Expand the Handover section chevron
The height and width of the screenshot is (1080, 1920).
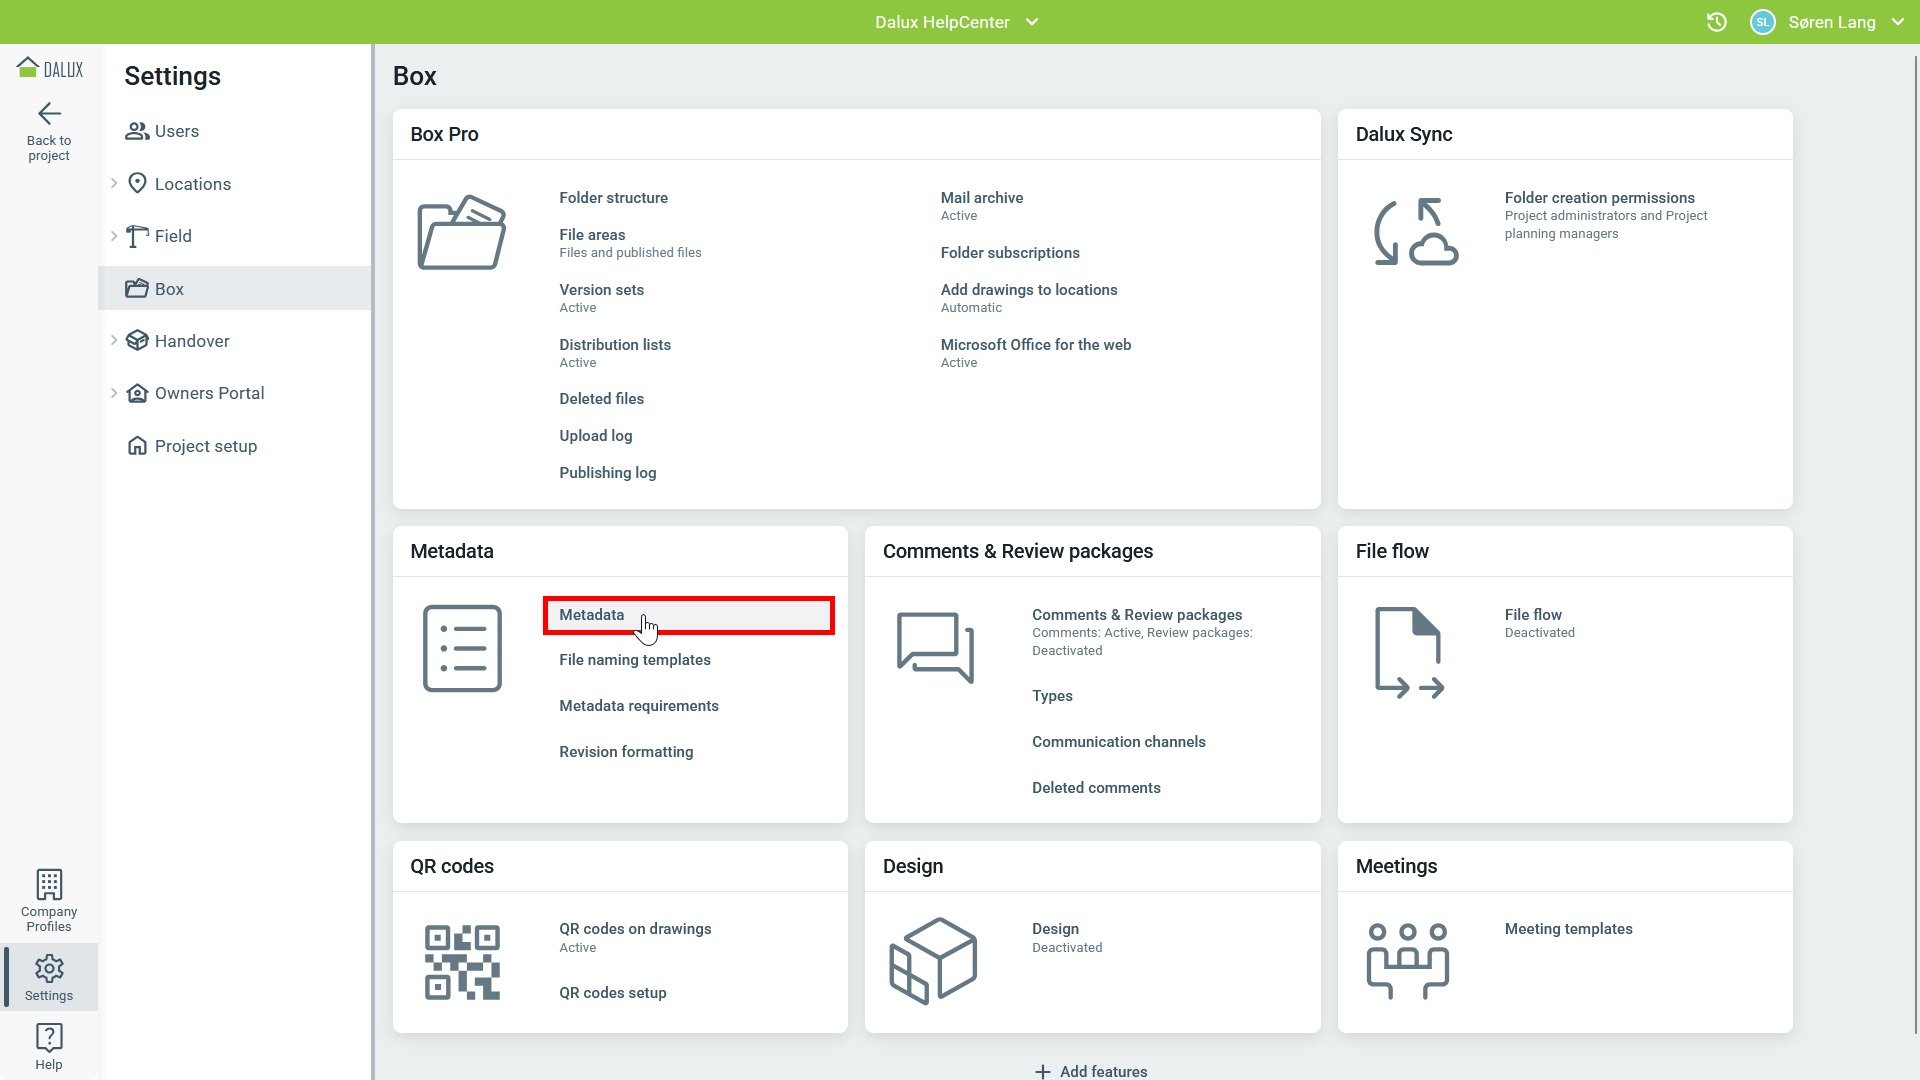[114, 341]
